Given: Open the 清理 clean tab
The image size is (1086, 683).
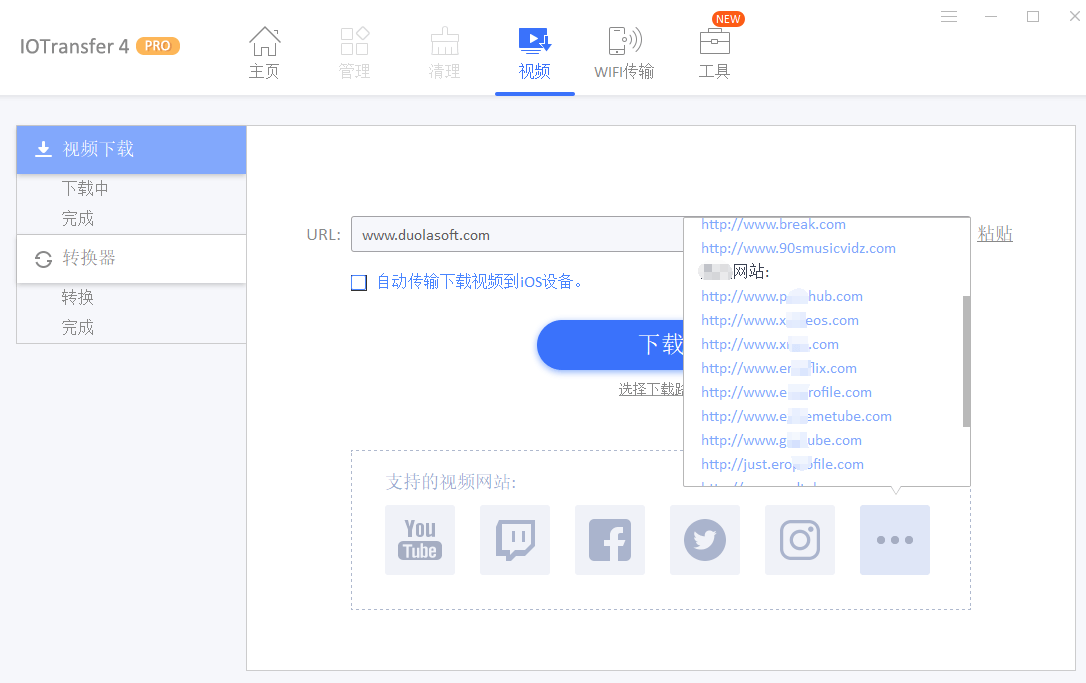Looking at the screenshot, I should 445,53.
